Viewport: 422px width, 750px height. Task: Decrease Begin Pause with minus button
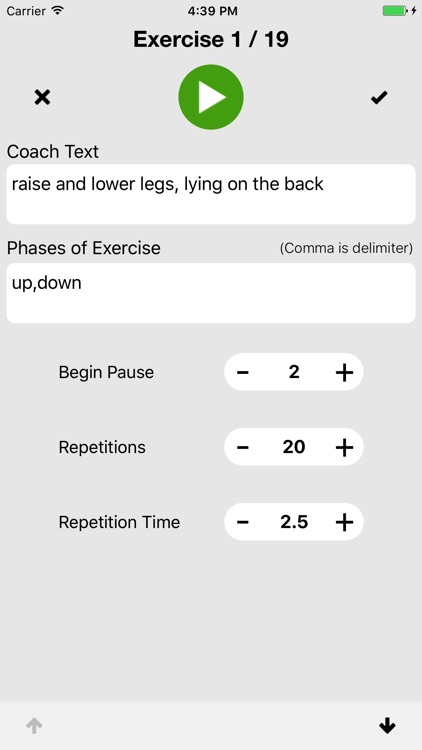(243, 372)
